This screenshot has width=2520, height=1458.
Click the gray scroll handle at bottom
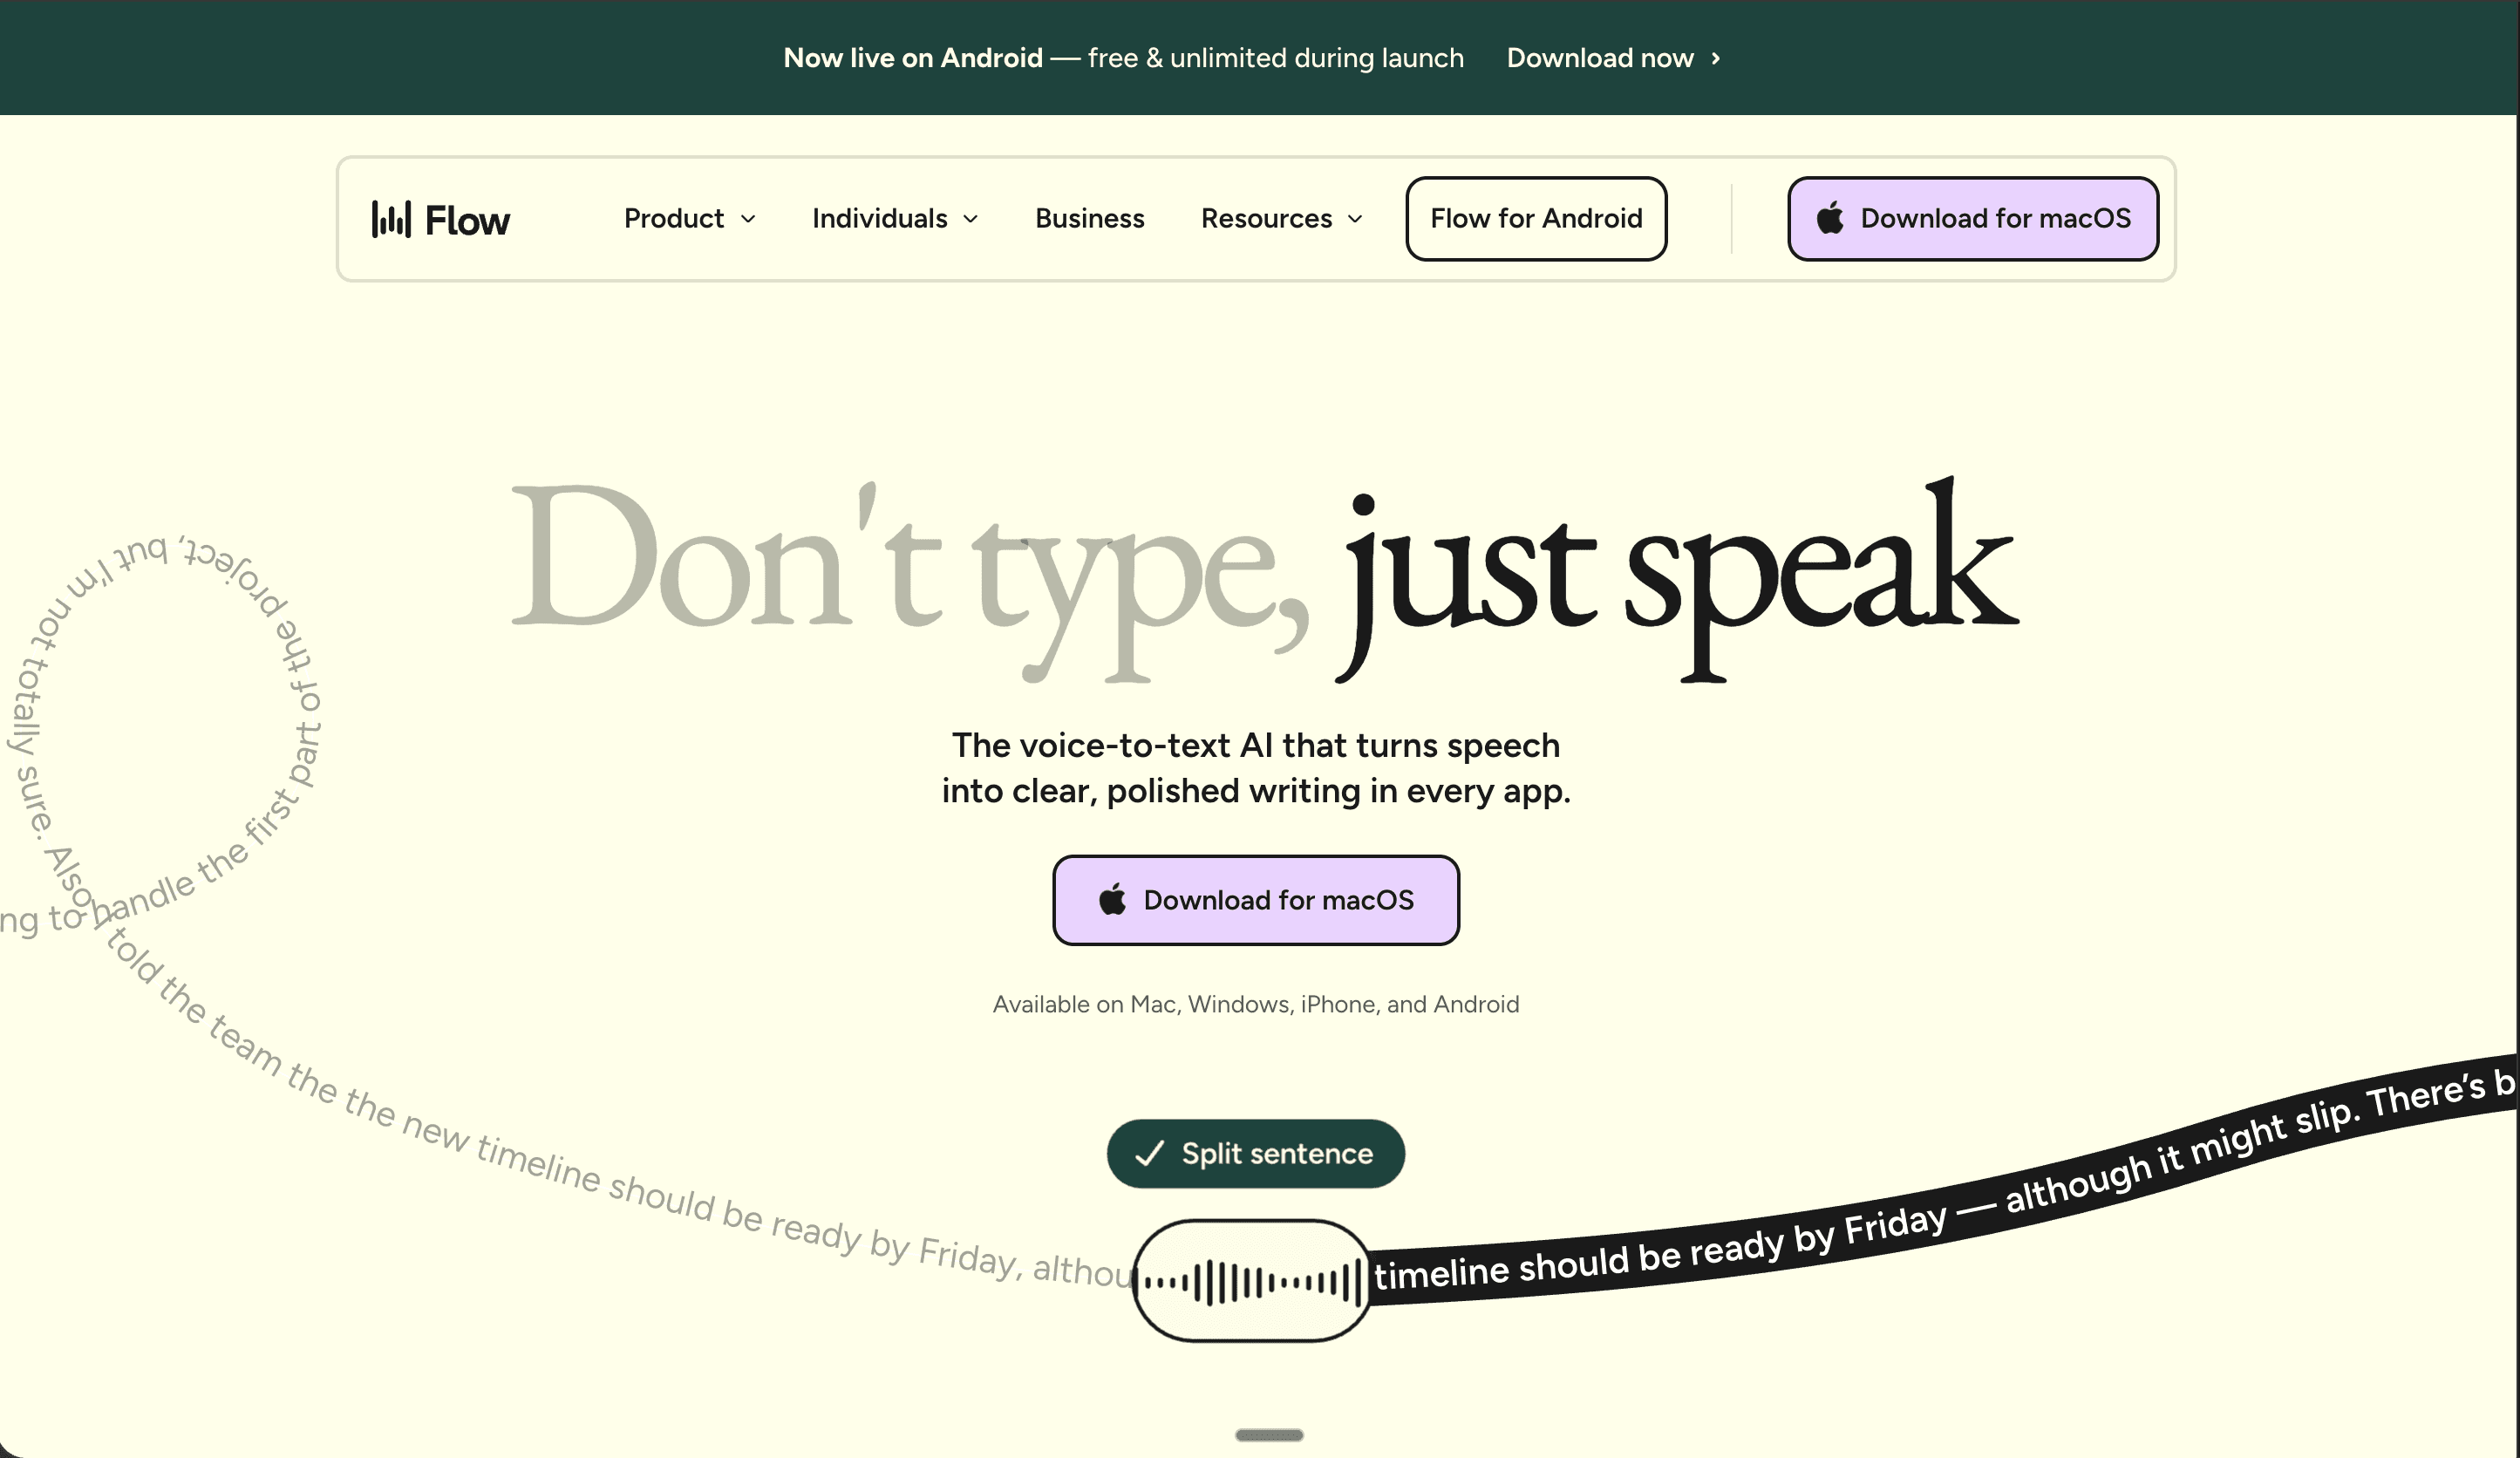point(1268,1435)
